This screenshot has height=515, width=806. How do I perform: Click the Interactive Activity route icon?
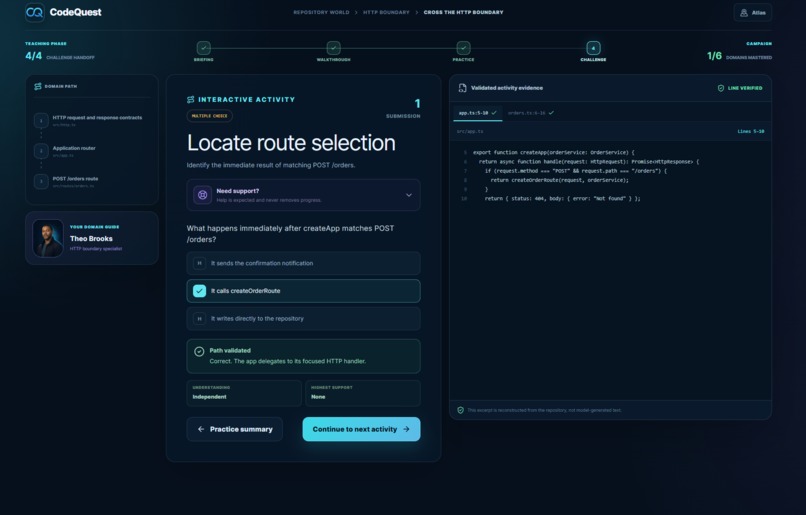191,99
